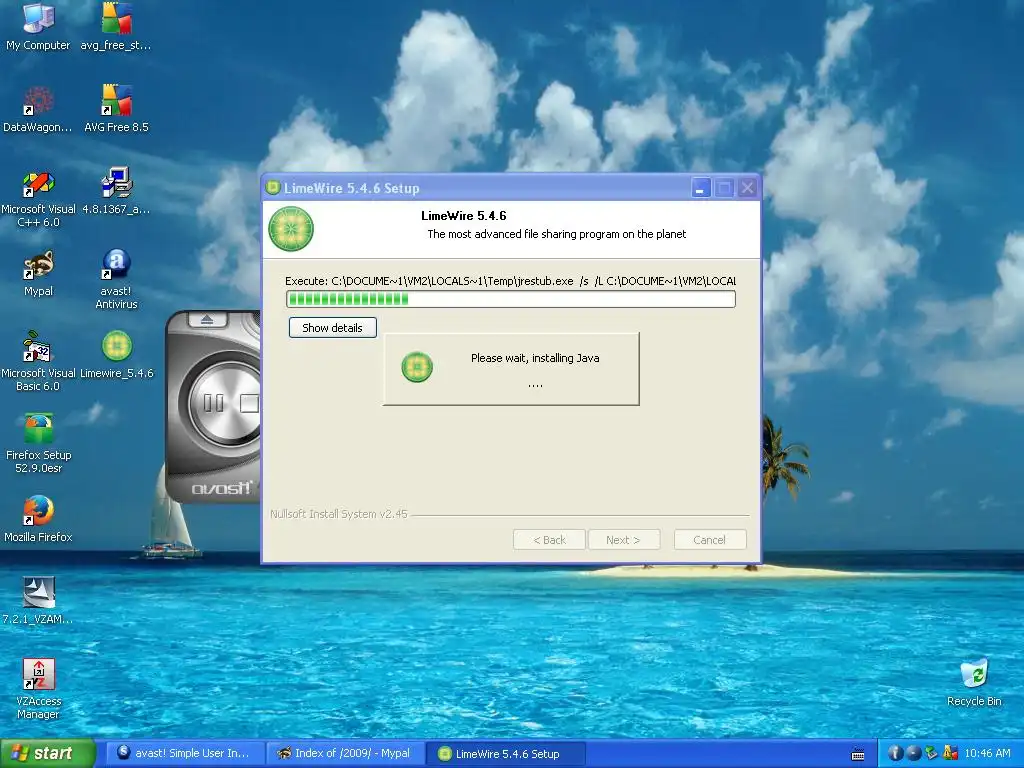Click the LimeWire logo in installer header

coord(291,229)
